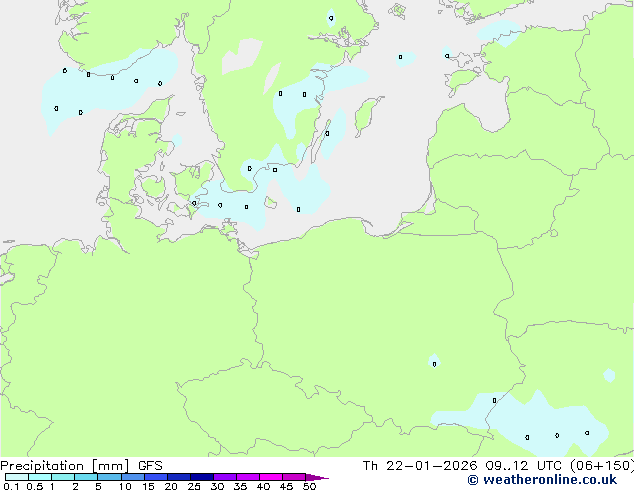634x490 pixels.
Task: Pick legend swatch between 10 and 15
Action: [x=133, y=477]
